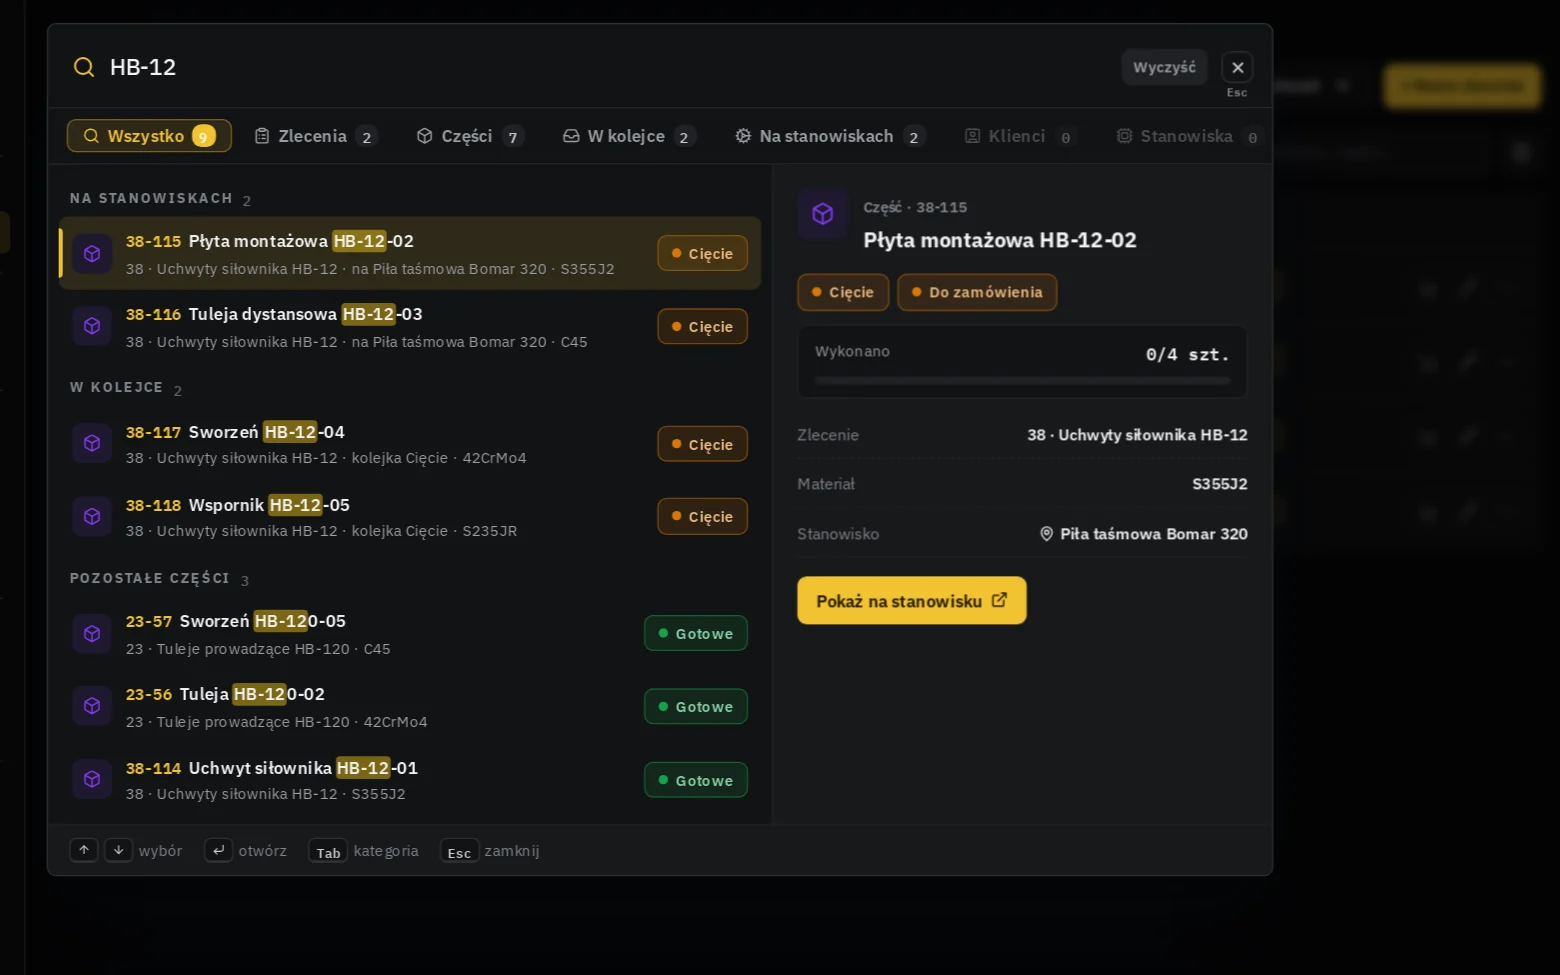Viewport: 1560px width, 975px height.
Task: Click the Gotowe badge on row 23-57
Action: 696,633
